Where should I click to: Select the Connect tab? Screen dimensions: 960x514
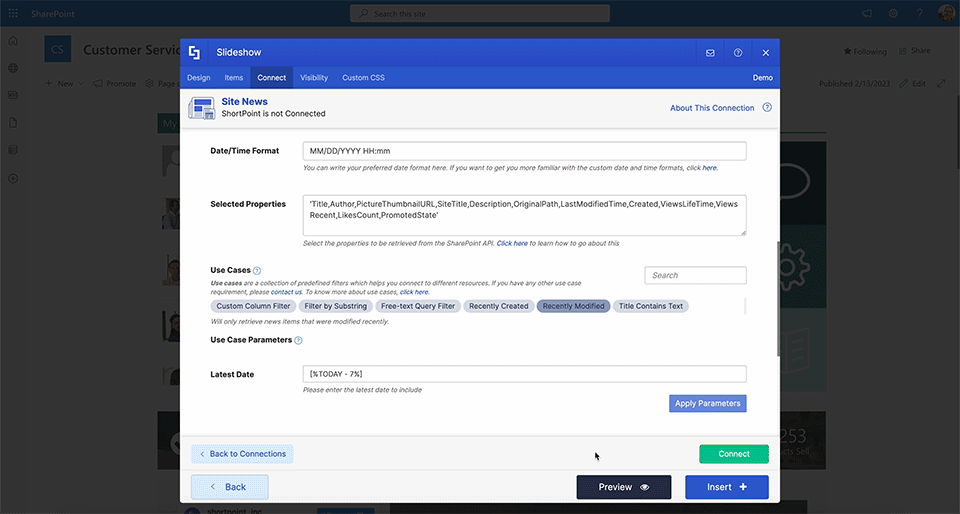click(x=271, y=78)
